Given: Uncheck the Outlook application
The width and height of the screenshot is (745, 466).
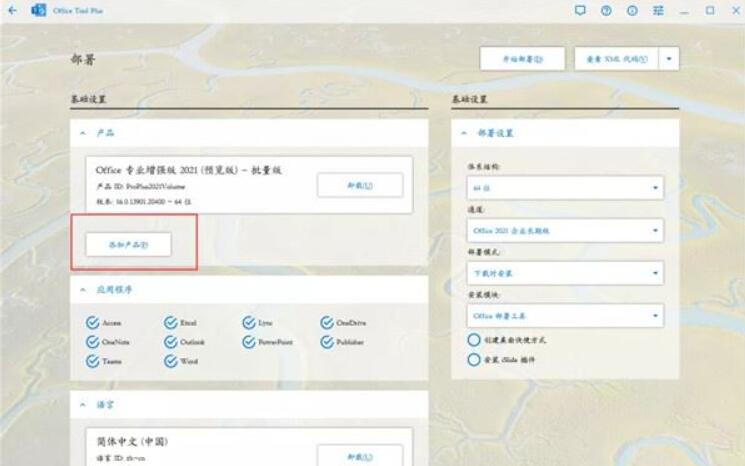Looking at the screenshot, I should (x=171, y=342).
